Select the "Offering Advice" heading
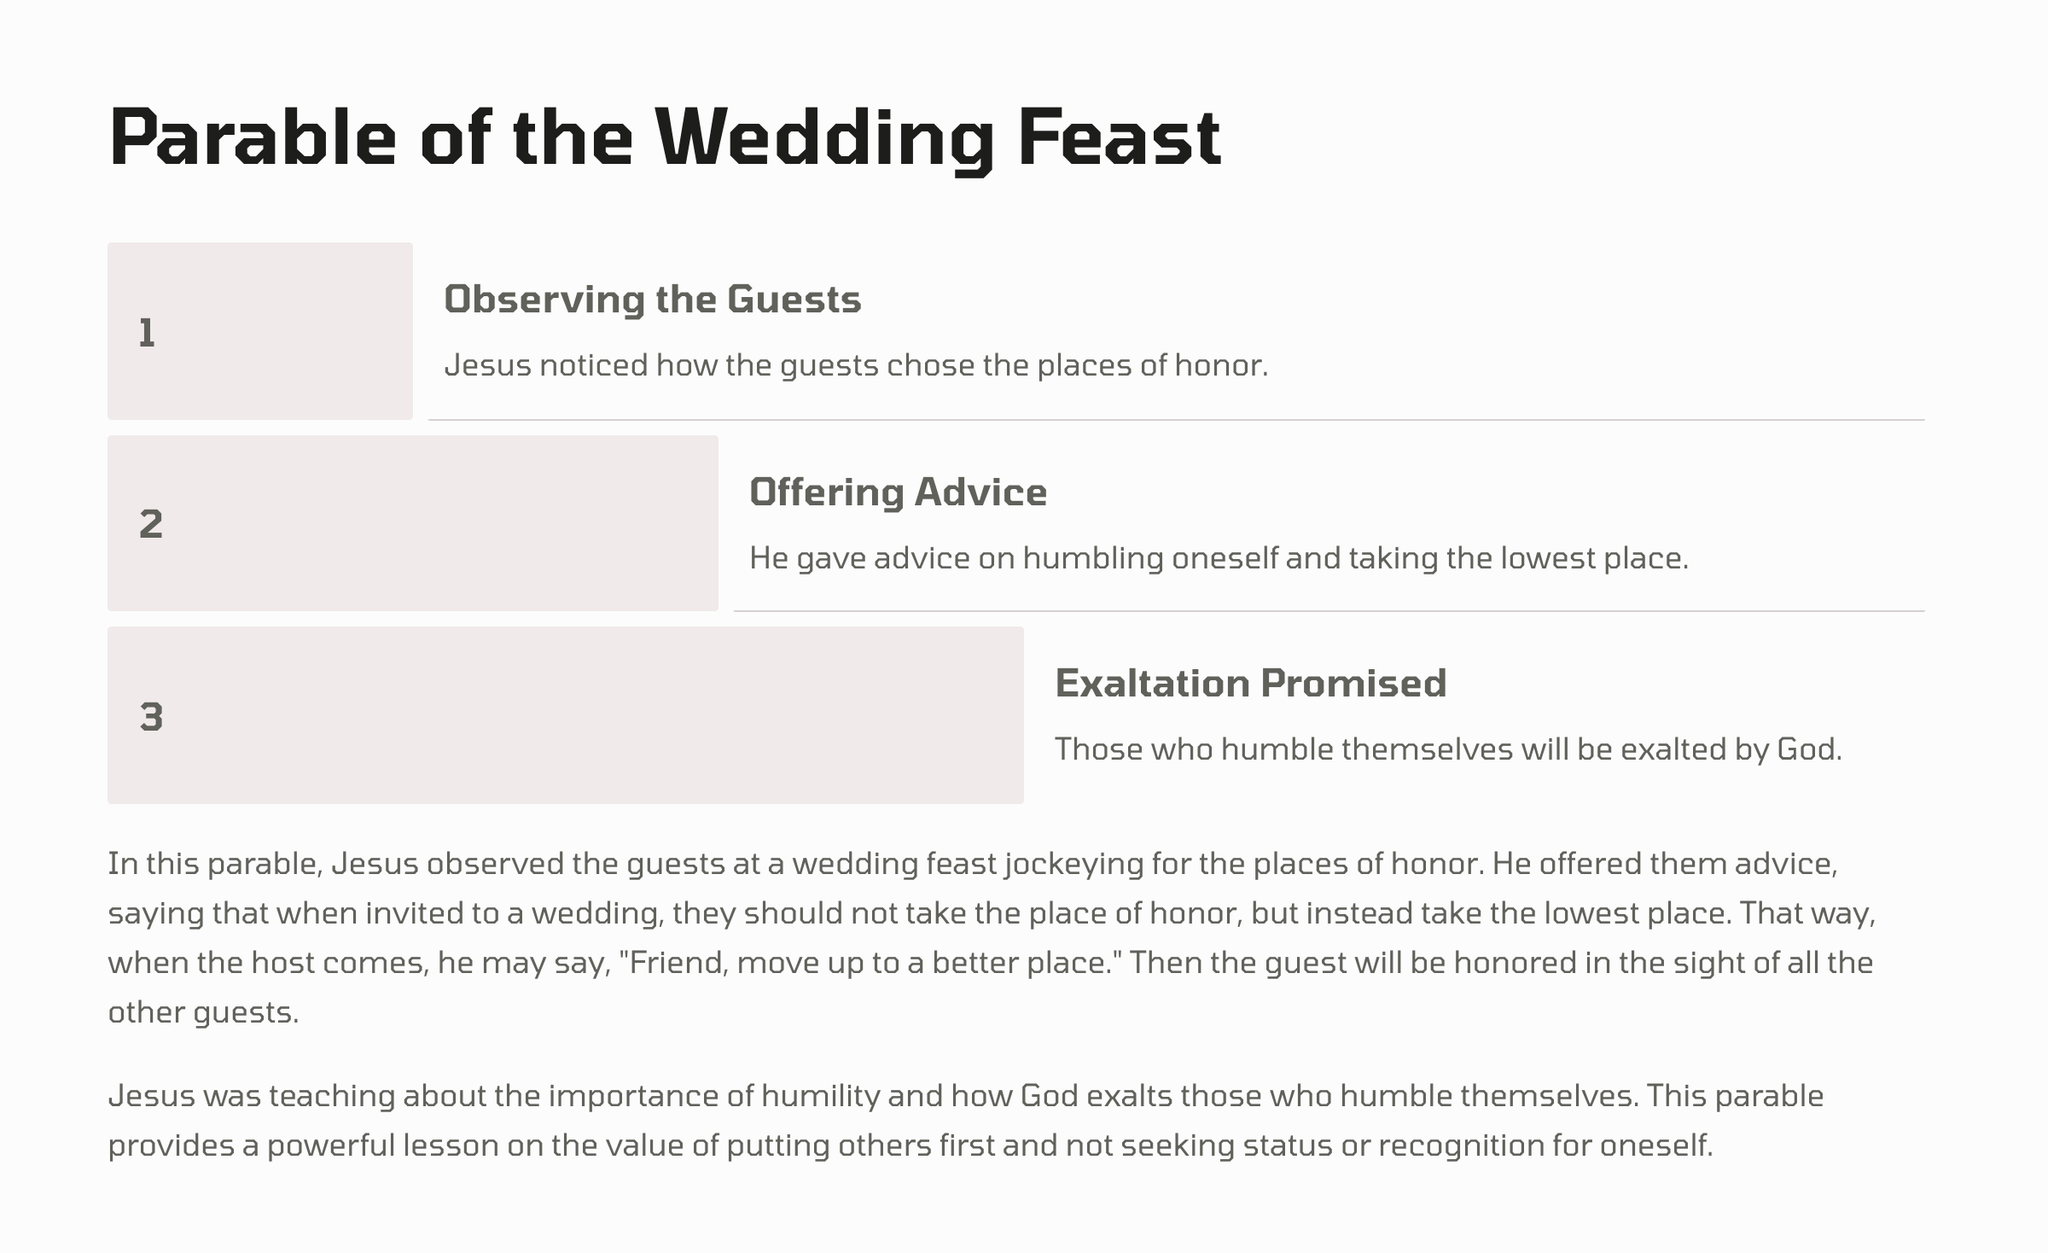 897,492
